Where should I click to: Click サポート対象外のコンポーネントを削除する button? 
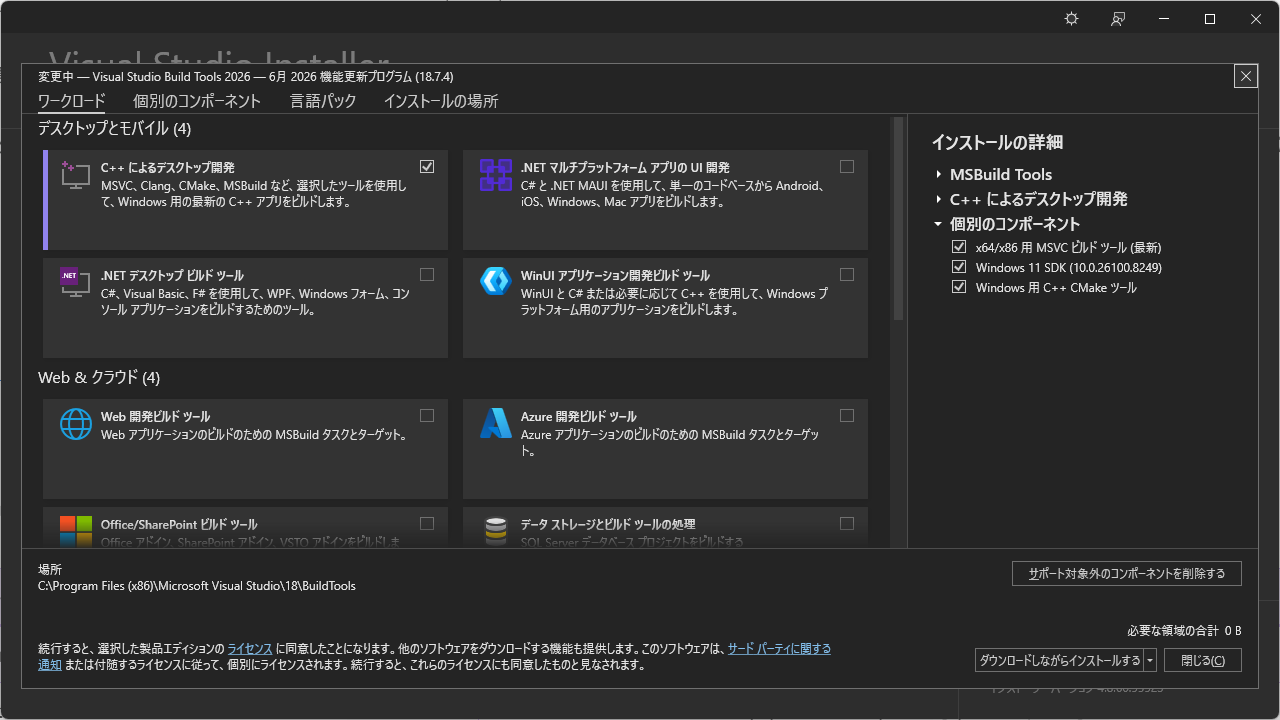click(x=1127, y=574)
